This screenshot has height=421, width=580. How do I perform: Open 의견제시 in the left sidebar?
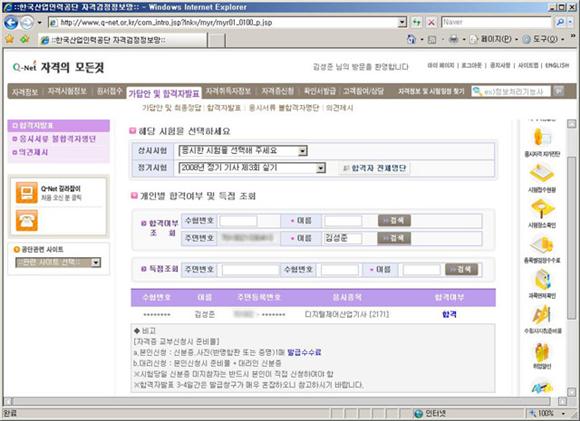click(x=33, y=152)
